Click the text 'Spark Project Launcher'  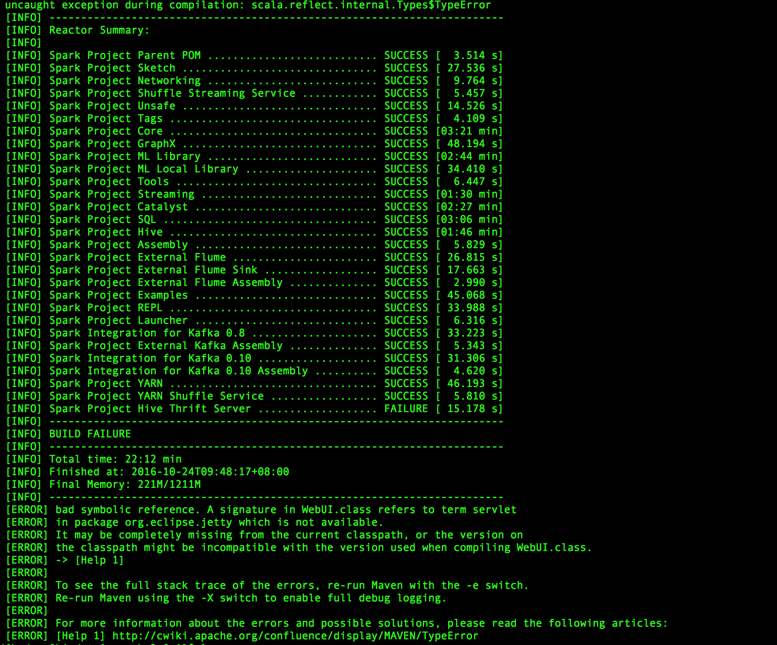[x=118, y=321]
